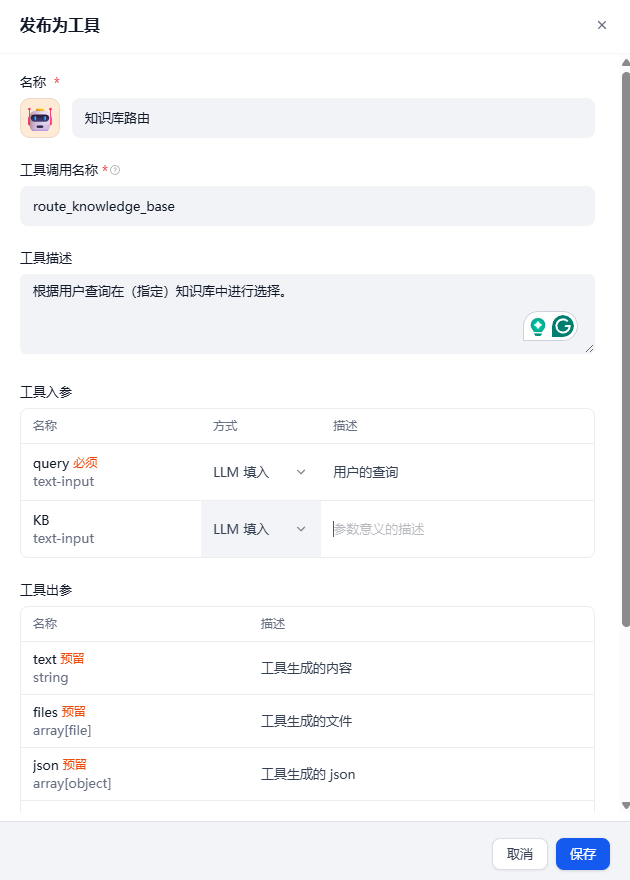Select the text output description 工具生成的内容

[306, 668]
